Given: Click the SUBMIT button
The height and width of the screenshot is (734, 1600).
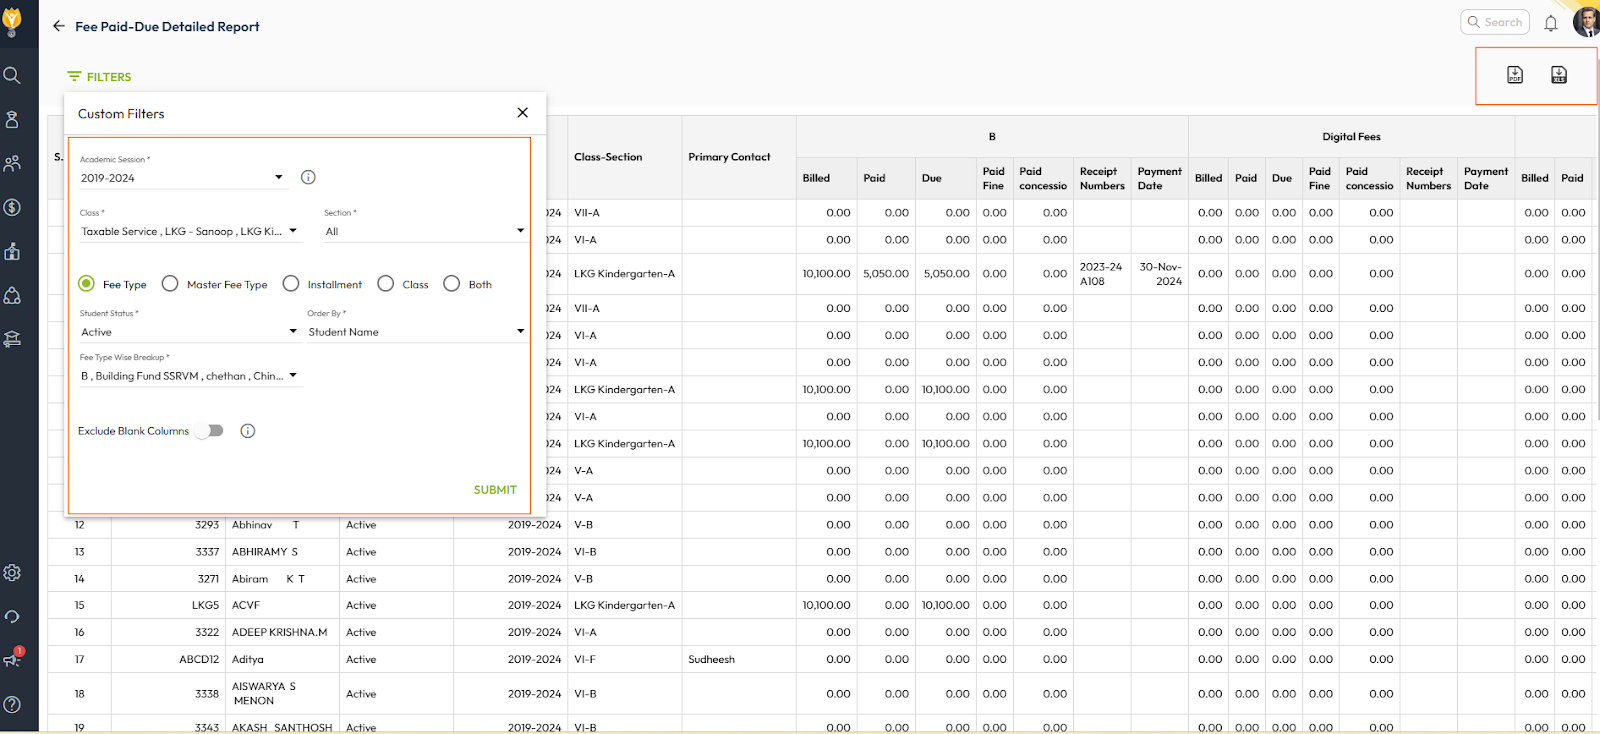Looking at the screenshot, I should [x=495, y=490].
